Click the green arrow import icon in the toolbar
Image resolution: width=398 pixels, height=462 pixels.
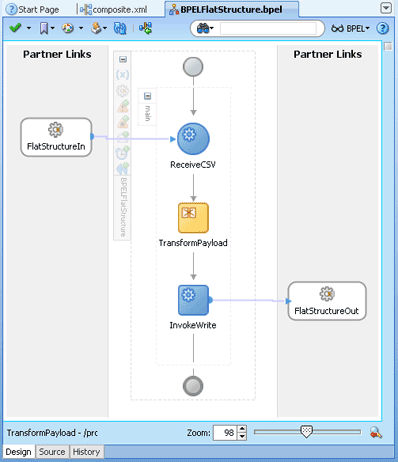coord(146,28)
